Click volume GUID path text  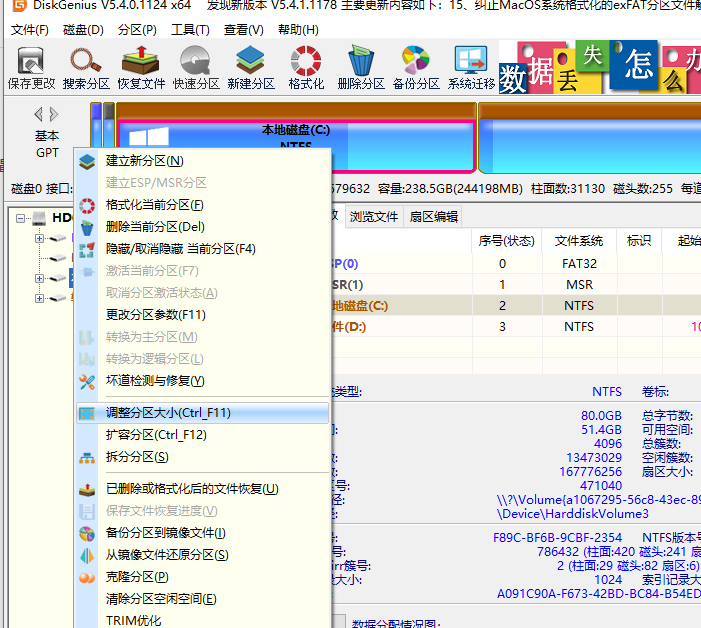click(599, 500)
